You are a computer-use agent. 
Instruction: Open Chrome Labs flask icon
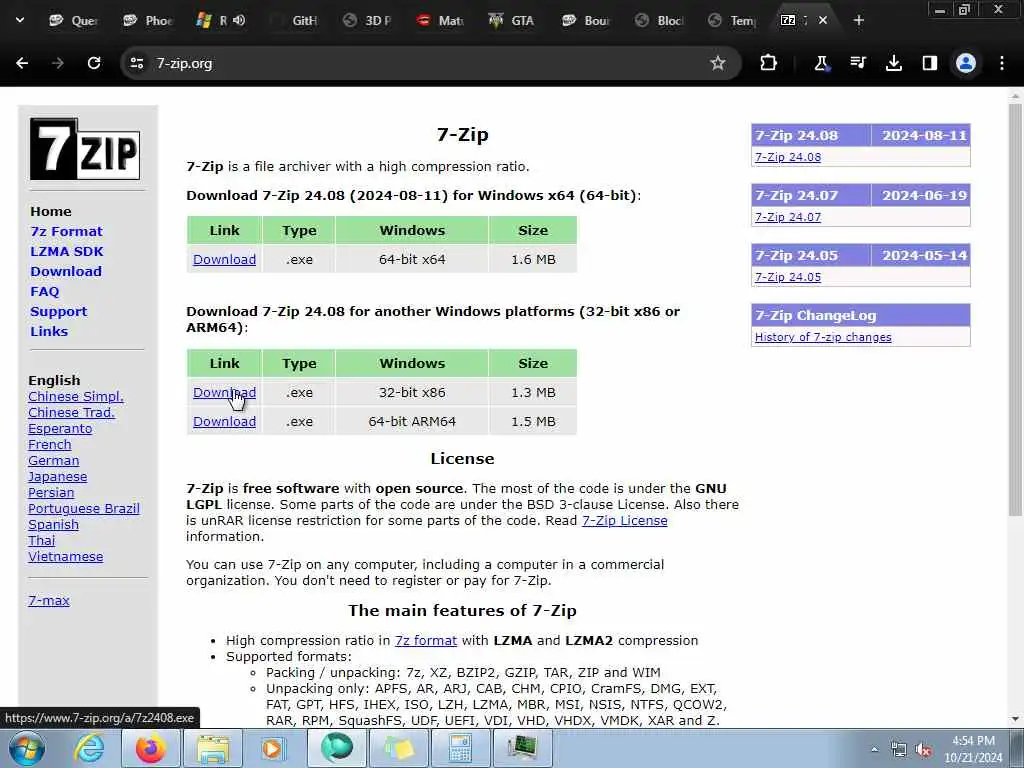pyautogui.click(x=822, y=63)
